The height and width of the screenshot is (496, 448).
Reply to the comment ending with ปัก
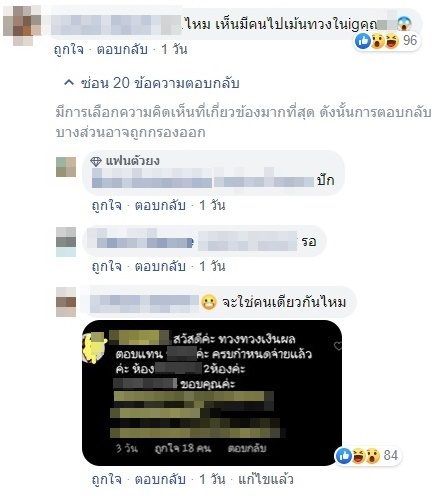[x=160, y=205]
